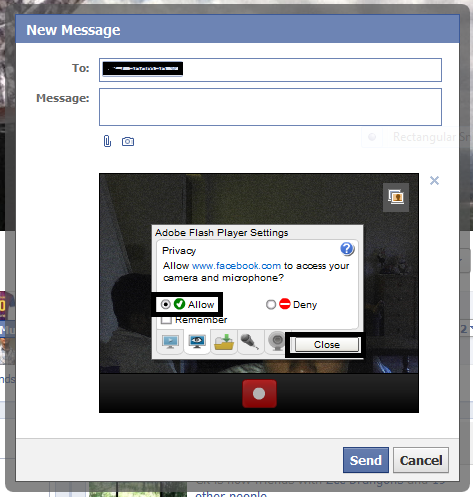This screenshot has height=497, width=473.
Task: Open Flash settings help question mark
Action: [347, 249]
